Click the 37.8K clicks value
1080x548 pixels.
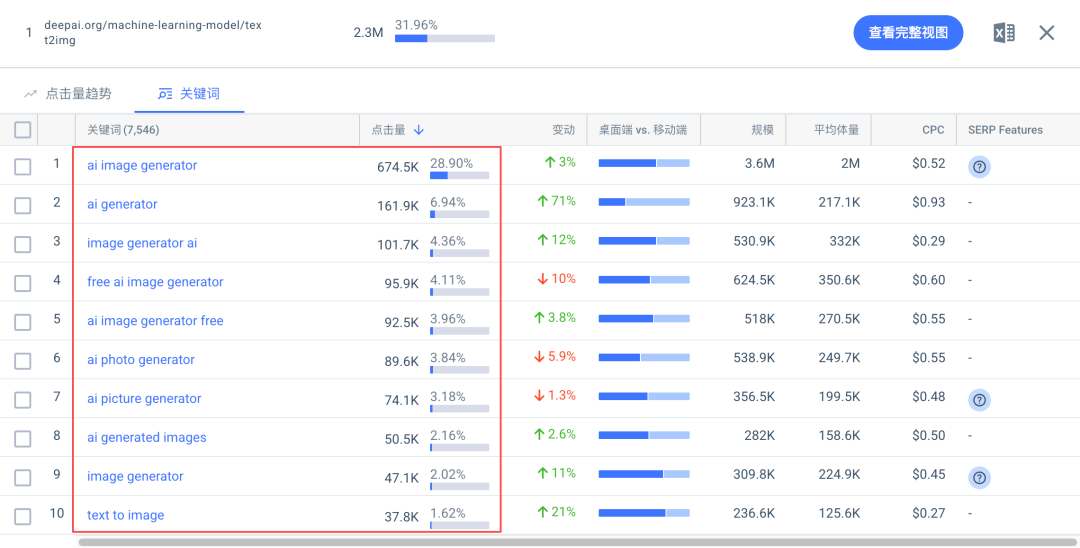[x=402, y=516]
